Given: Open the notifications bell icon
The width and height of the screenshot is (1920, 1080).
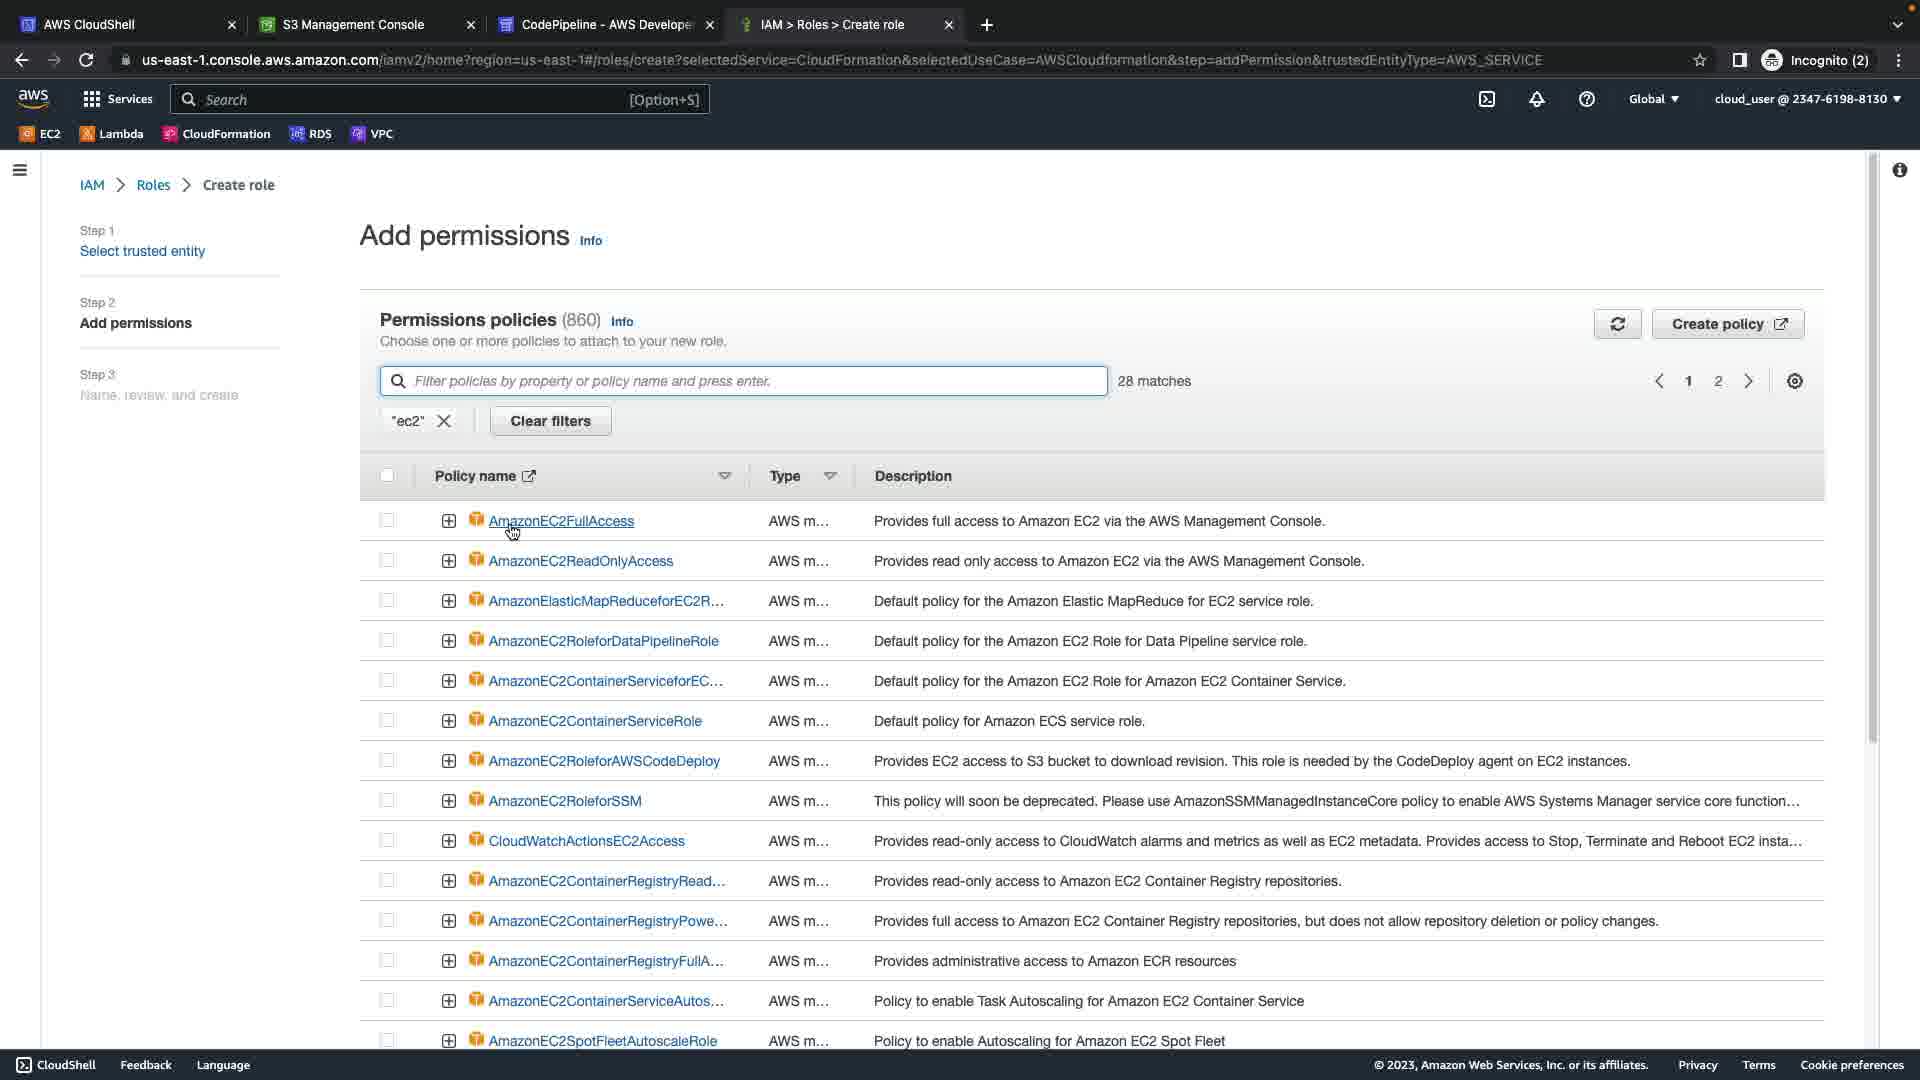Looking at the screenshot, I should click(x=1537, y=99).
